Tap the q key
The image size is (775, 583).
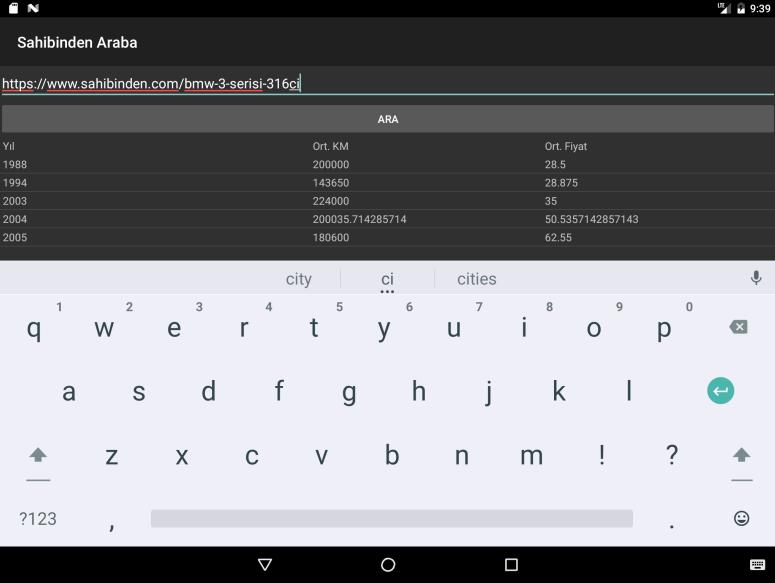pos(34,328)
